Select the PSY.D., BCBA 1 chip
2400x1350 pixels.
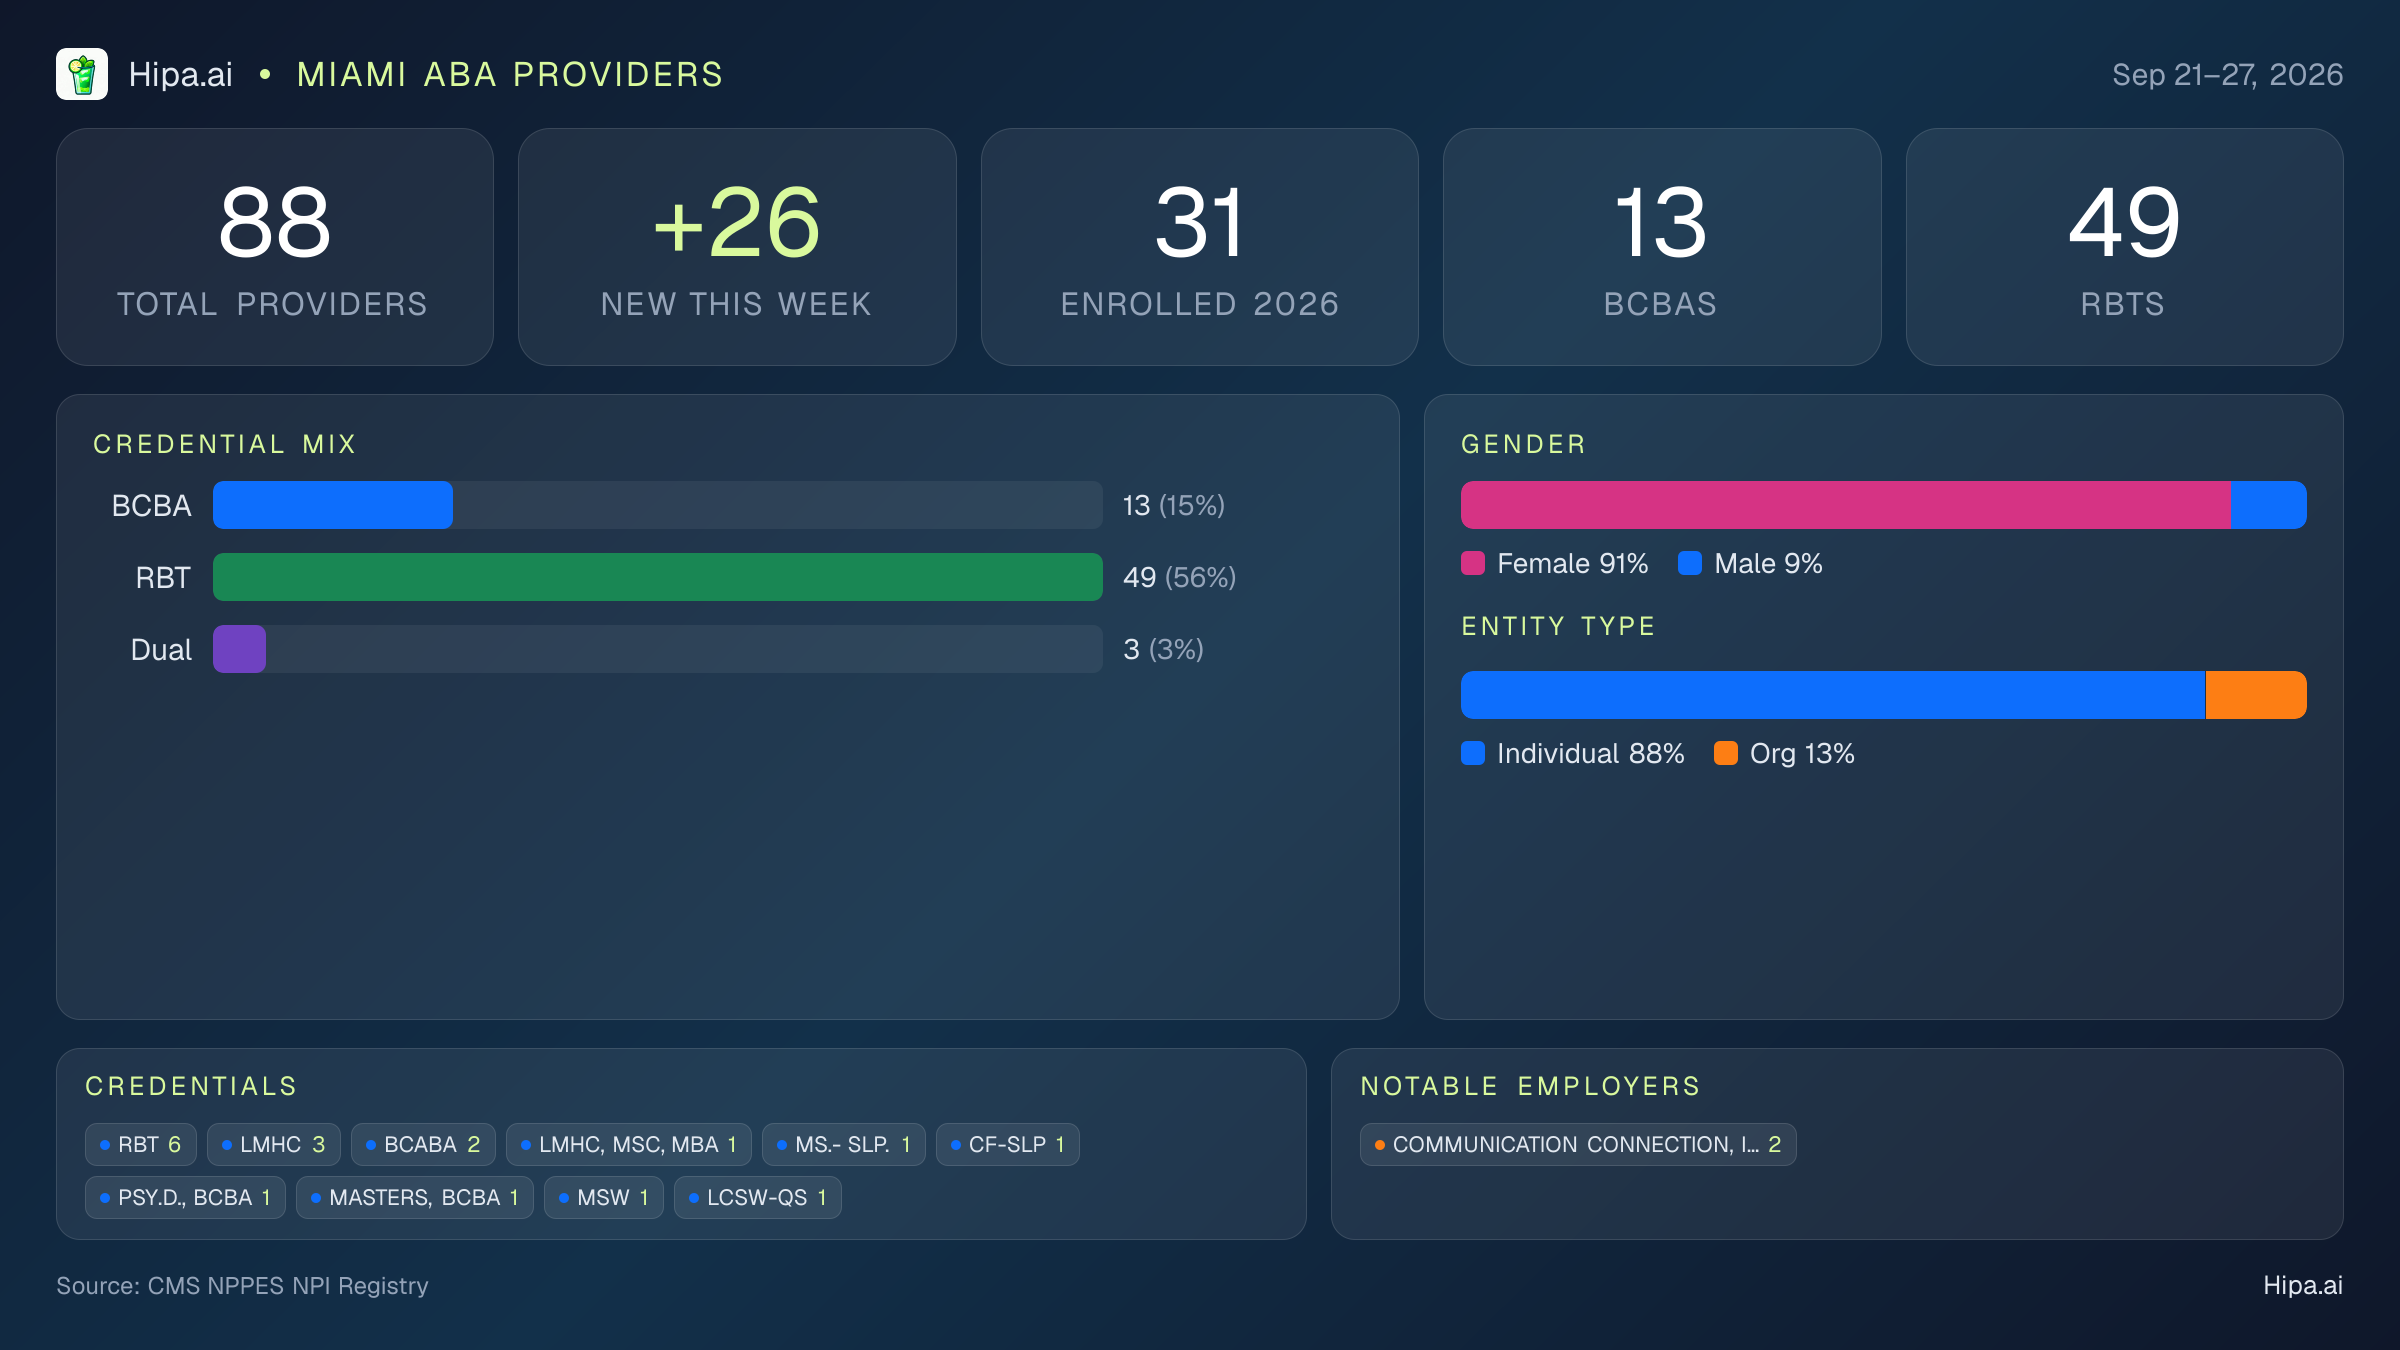[x=186, y=1197]
